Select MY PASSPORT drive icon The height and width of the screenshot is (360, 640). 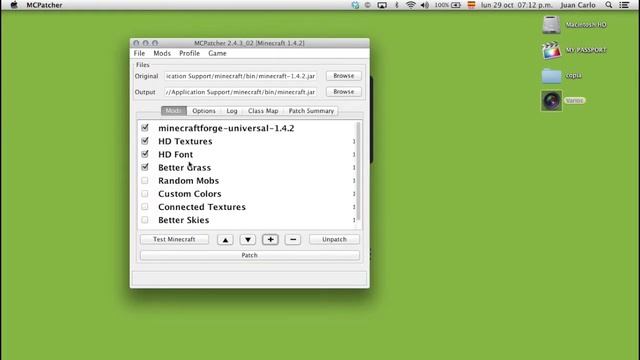[551, 50]
